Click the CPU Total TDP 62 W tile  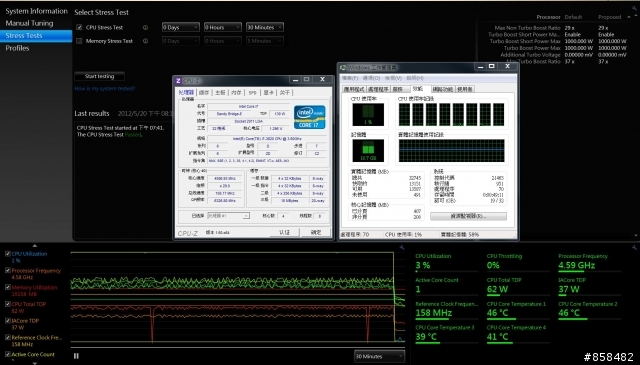click(518, 286)
